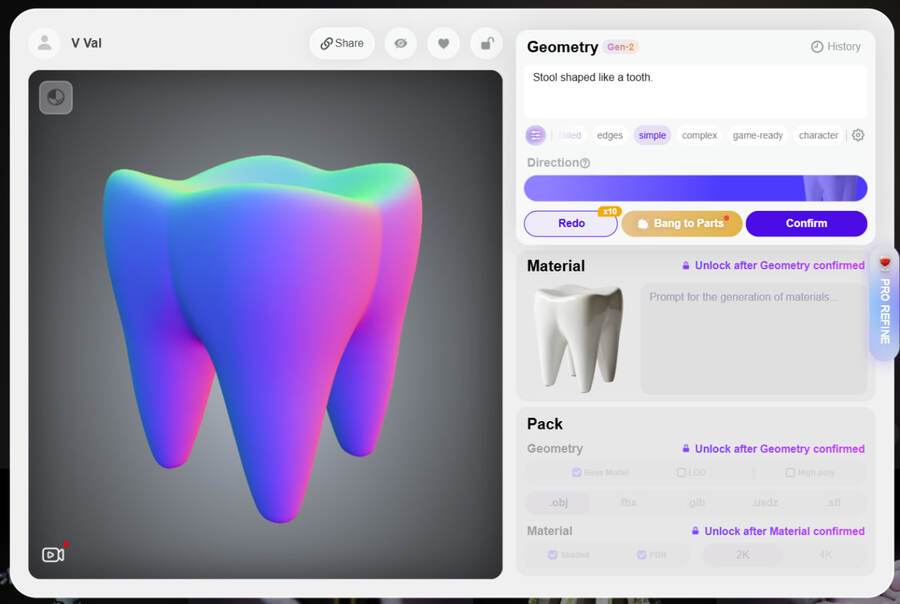Open generation History
The image size is (900, 604).
pyautogui.click(x=836, y=47)
